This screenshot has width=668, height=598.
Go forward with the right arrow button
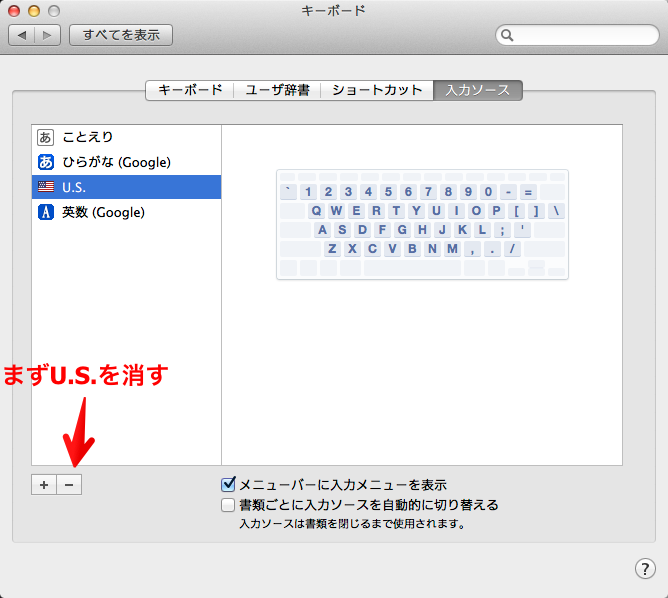point(47,35)
